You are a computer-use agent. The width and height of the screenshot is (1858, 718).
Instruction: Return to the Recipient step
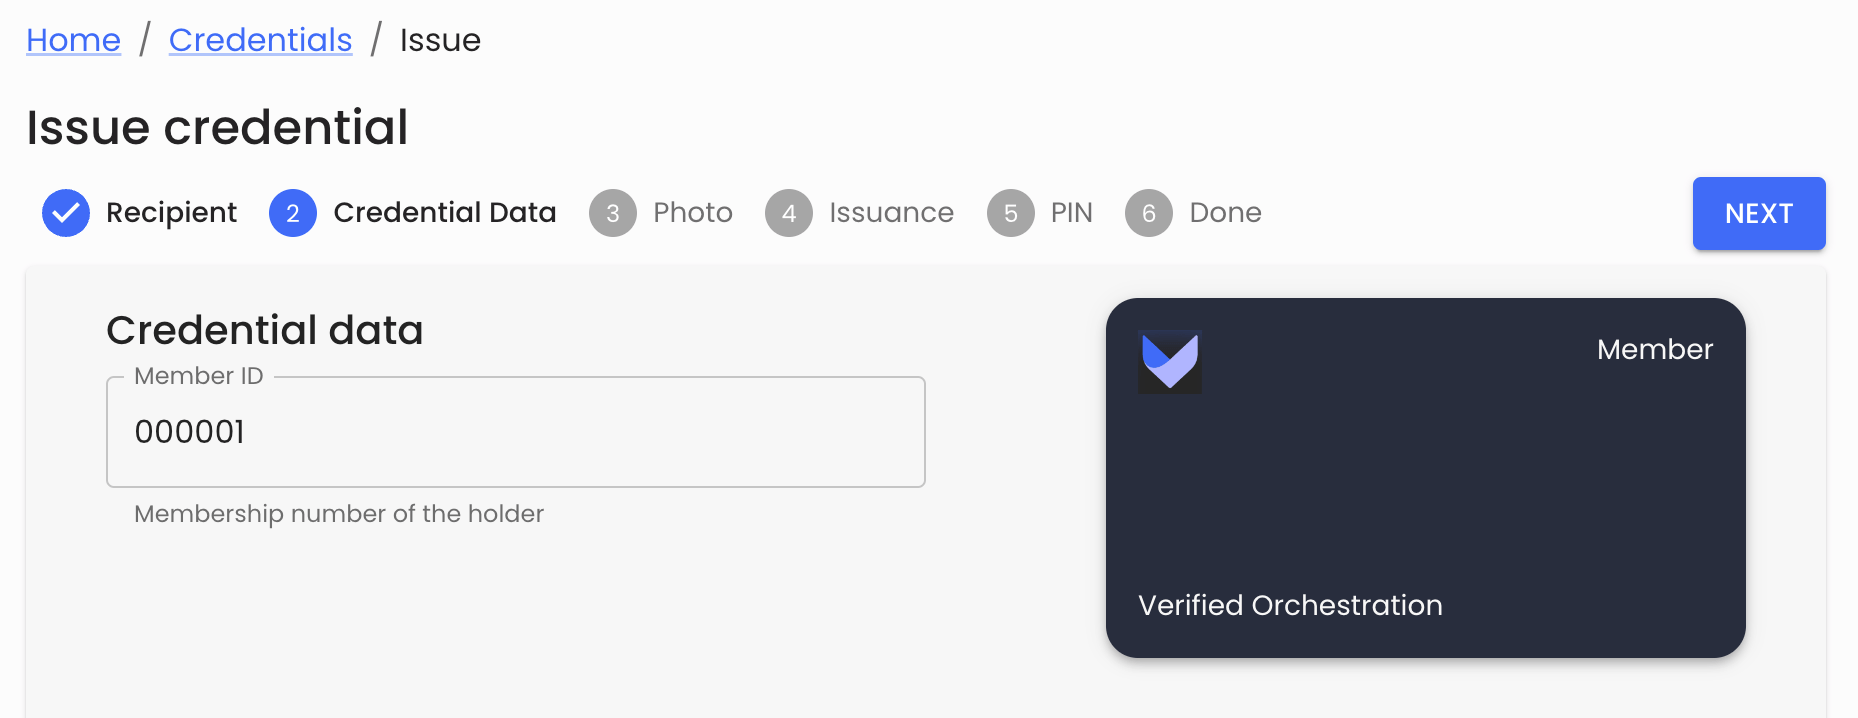pos(171,213)
